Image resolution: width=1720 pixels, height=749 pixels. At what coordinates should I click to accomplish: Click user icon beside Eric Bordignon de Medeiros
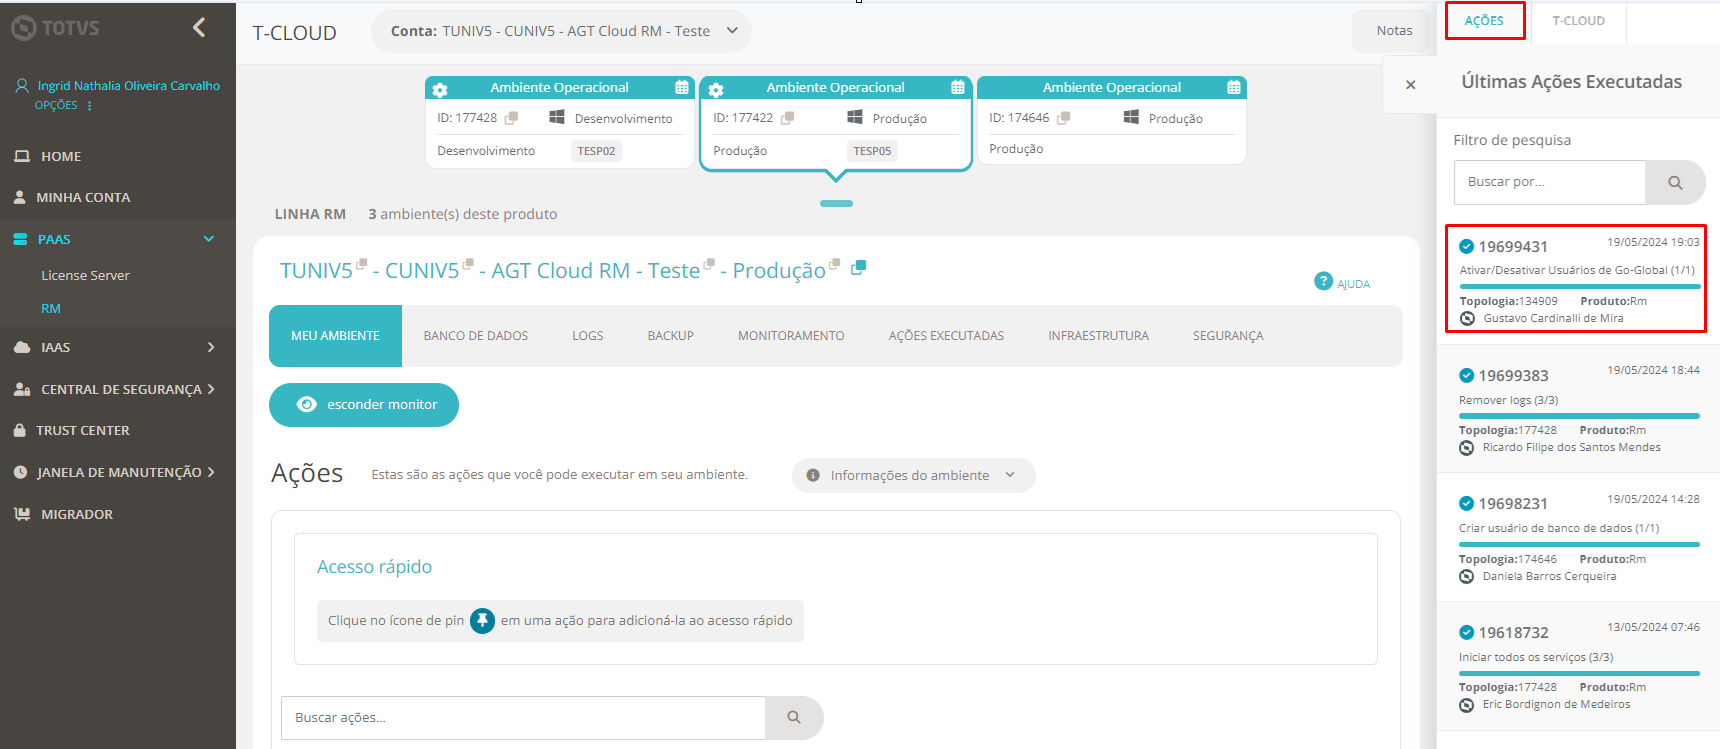pos(1466,705)
